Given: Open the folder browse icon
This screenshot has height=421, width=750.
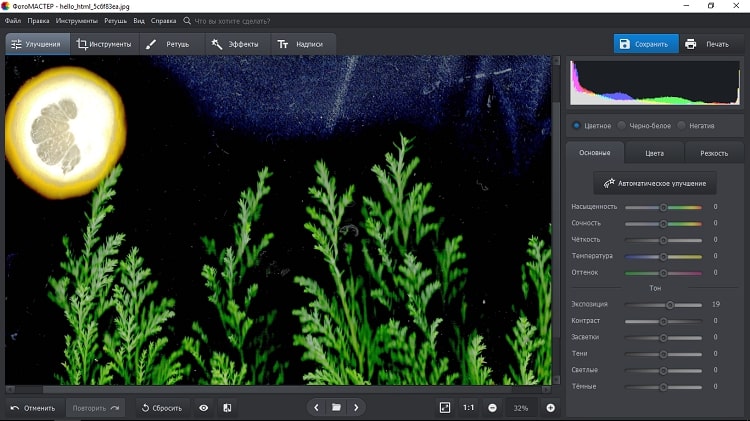Looking at the screenshot, I should pos(337,408).
